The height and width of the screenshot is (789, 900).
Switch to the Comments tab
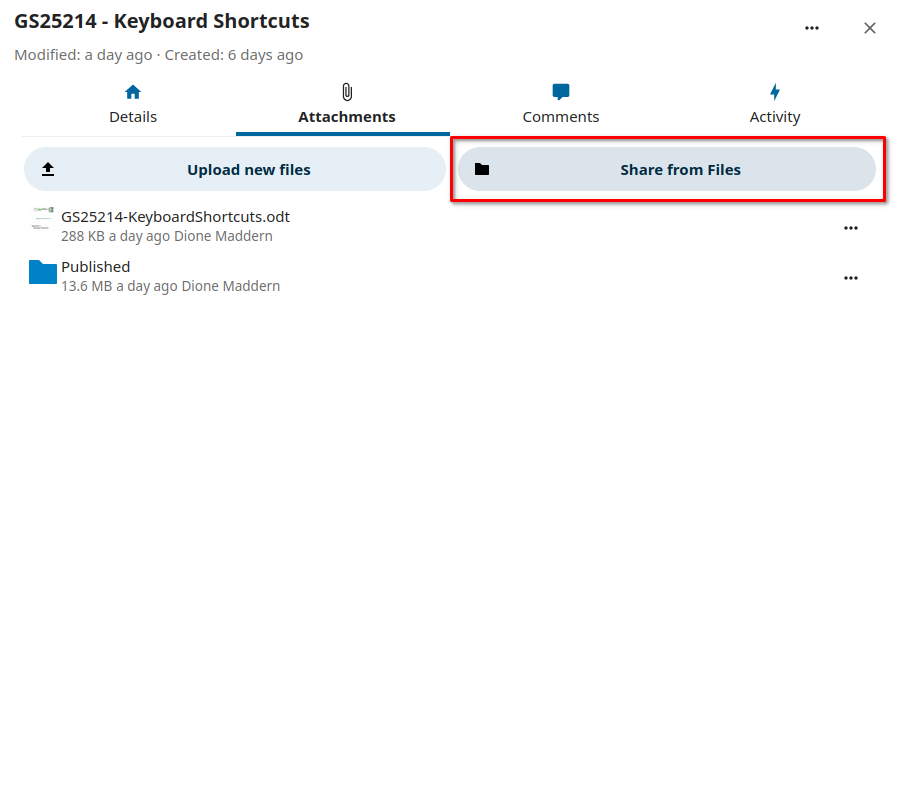coord(561,116)
